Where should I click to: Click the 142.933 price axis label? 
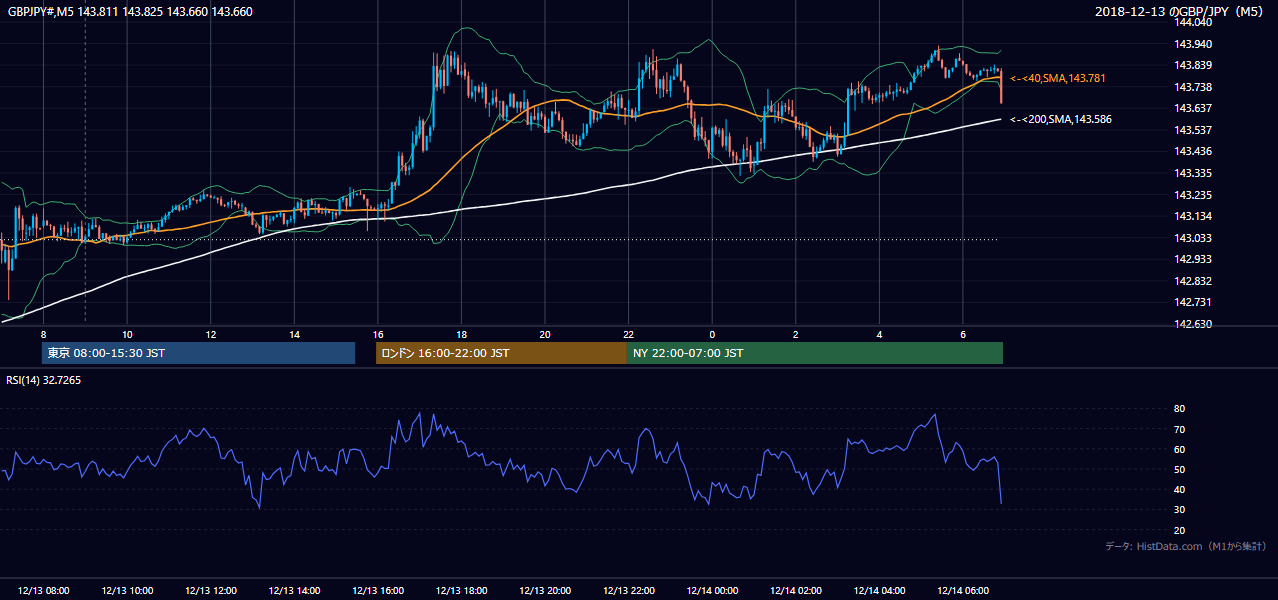tap(1193, 259)
